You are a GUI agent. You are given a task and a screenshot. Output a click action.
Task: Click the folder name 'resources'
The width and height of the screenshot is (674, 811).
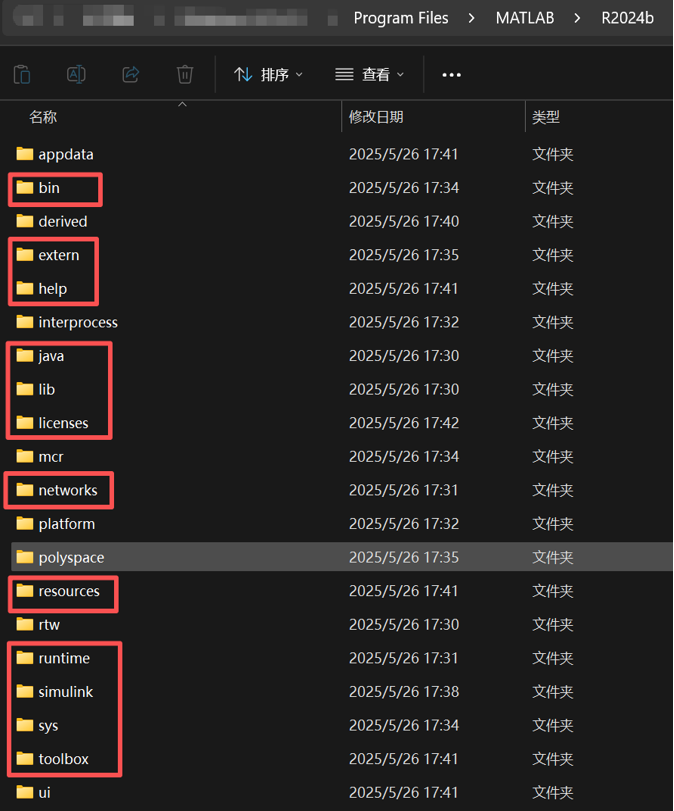coord(69,591)
